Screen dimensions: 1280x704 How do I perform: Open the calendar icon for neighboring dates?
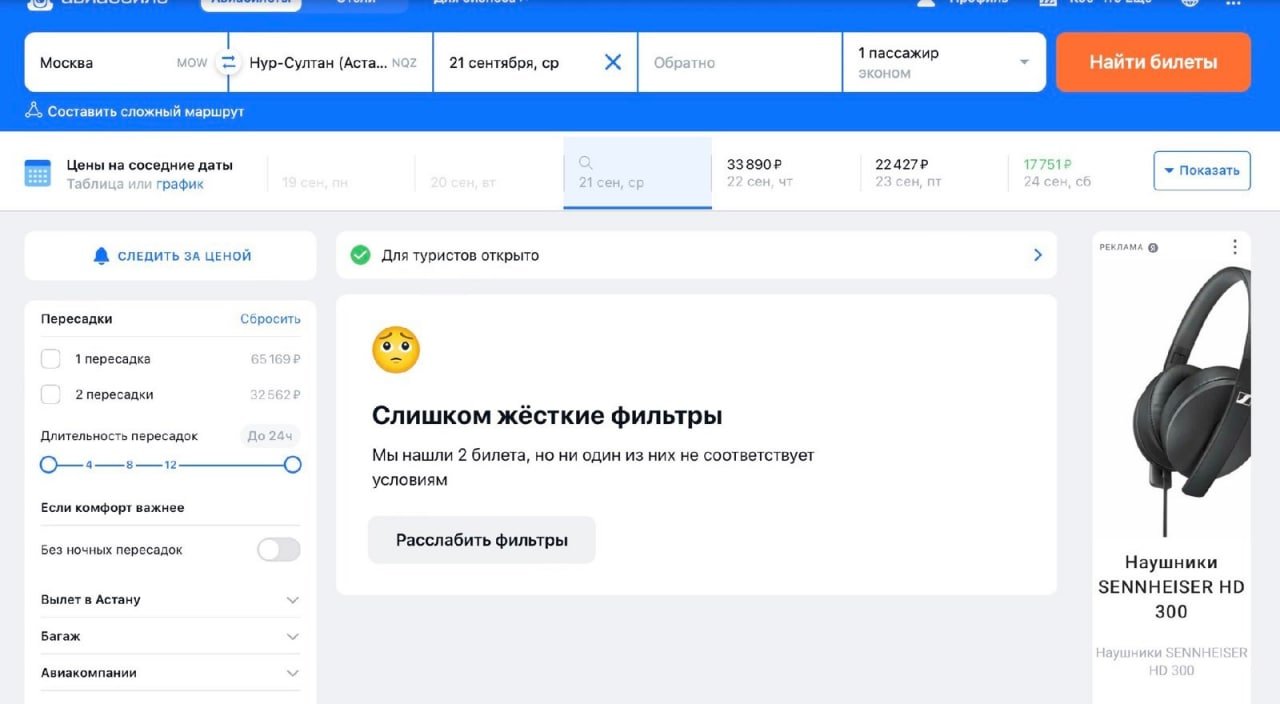click(38, 173)
